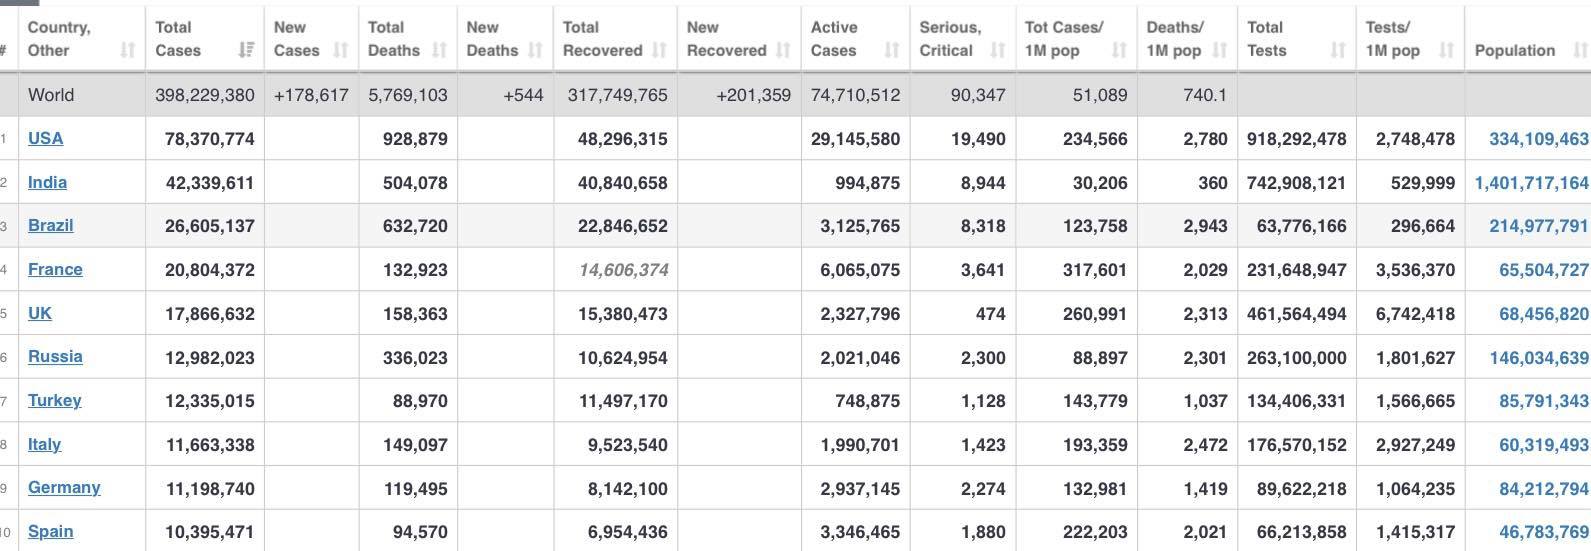The height and width of the screenshot is (551, 1591).
Task: Select World new recovered +201,359
Action: tap(753, 95)
